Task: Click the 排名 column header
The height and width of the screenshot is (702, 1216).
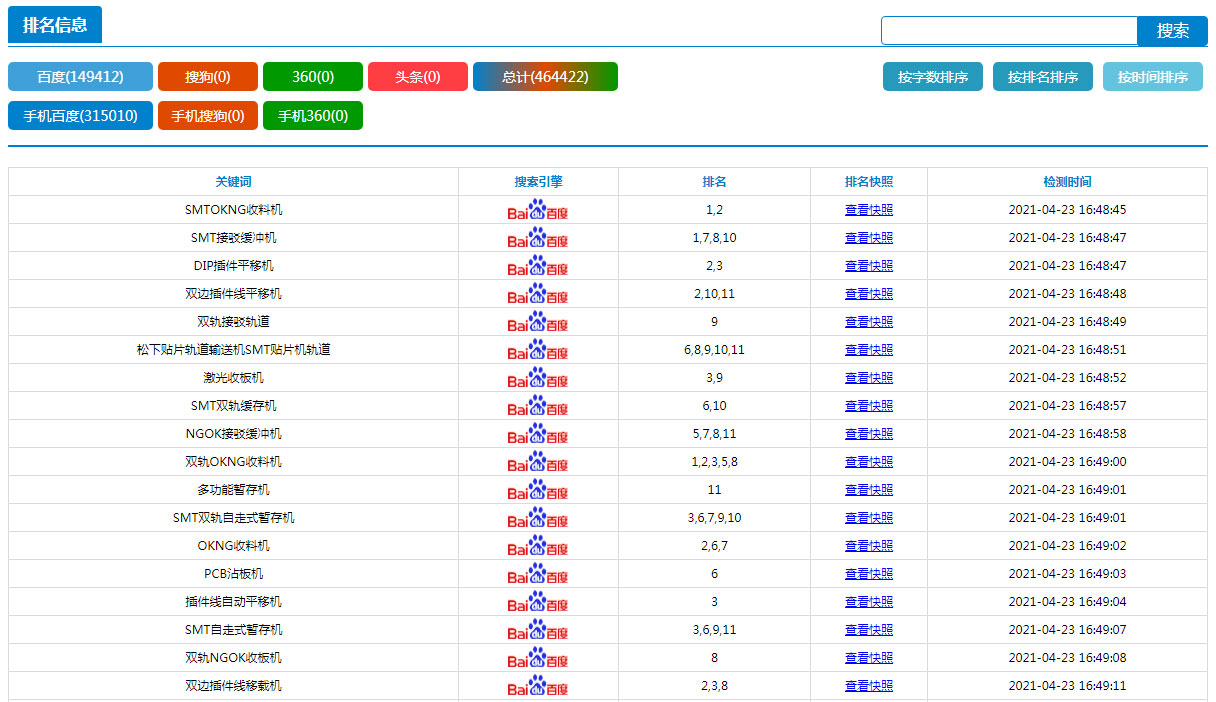Action: (714, 182)
